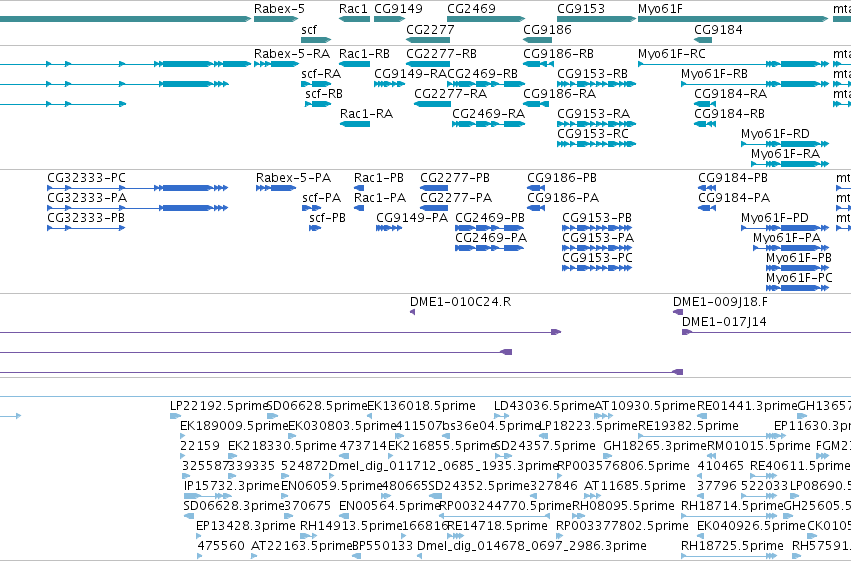Select protein CG32333-PB

[86, 218]
